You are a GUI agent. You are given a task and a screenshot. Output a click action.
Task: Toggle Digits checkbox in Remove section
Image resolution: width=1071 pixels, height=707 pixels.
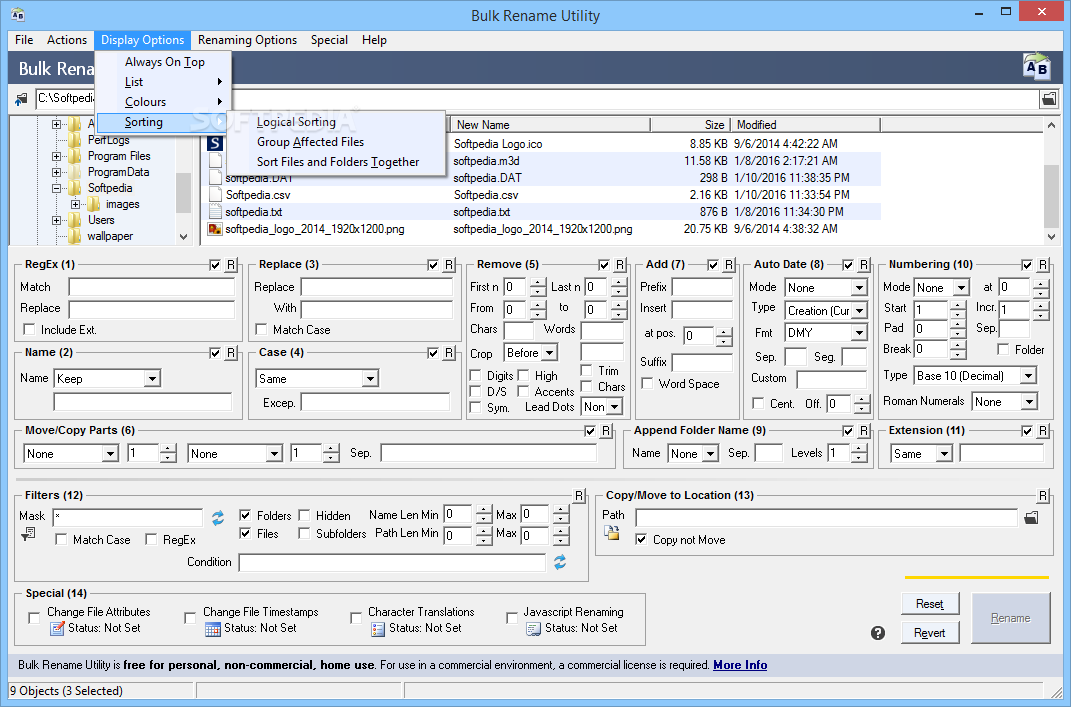pos(475,376)
